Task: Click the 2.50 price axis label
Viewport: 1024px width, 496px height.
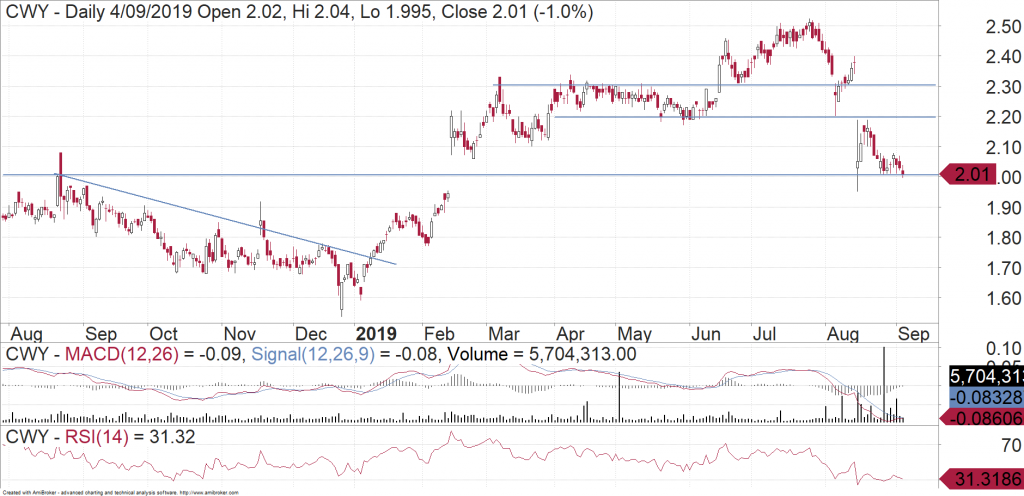Action: (978, 27)
